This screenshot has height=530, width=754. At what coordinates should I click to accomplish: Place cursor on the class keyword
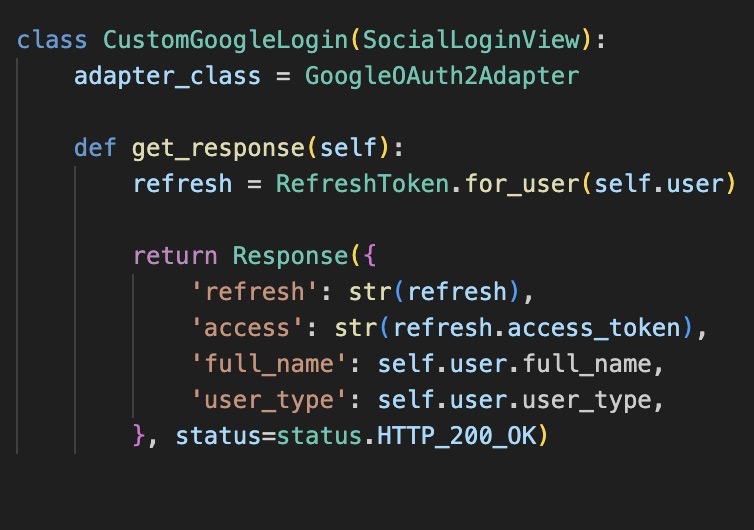tap(51, 41)
